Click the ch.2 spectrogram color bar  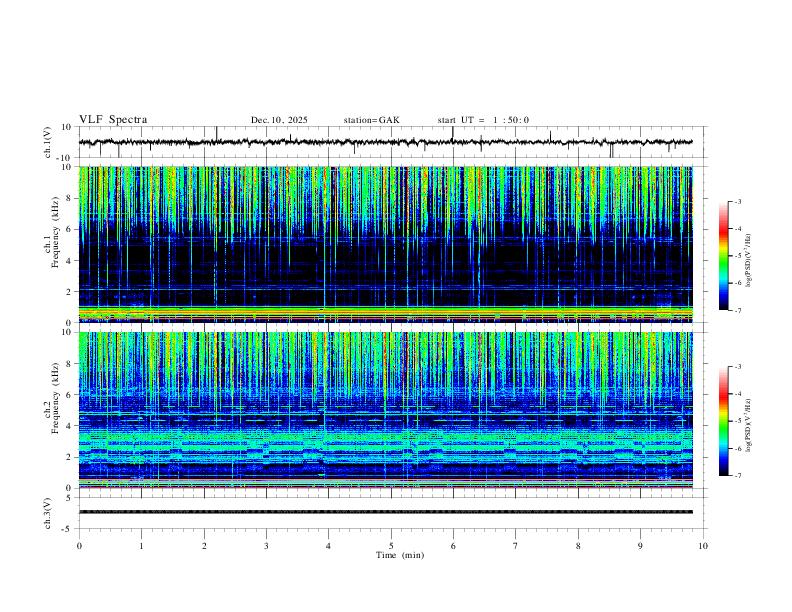pos(724,421)
